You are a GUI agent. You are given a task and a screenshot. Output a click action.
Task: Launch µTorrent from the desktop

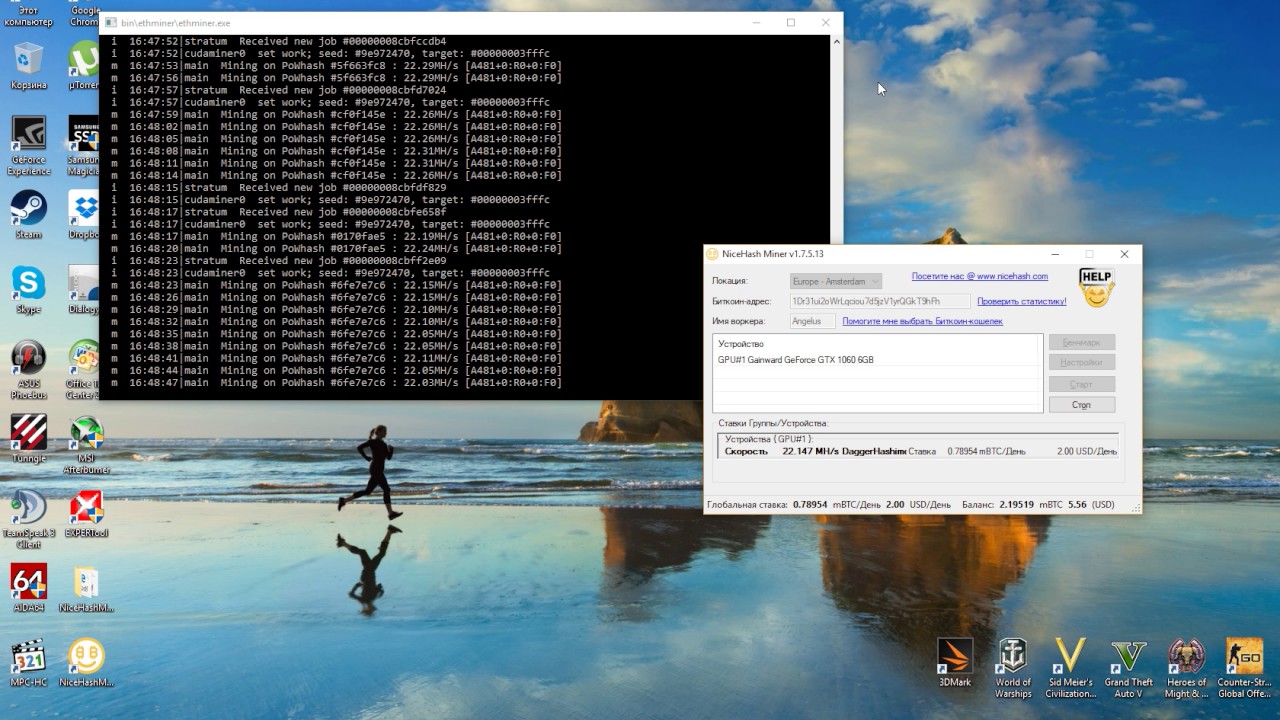84,65
